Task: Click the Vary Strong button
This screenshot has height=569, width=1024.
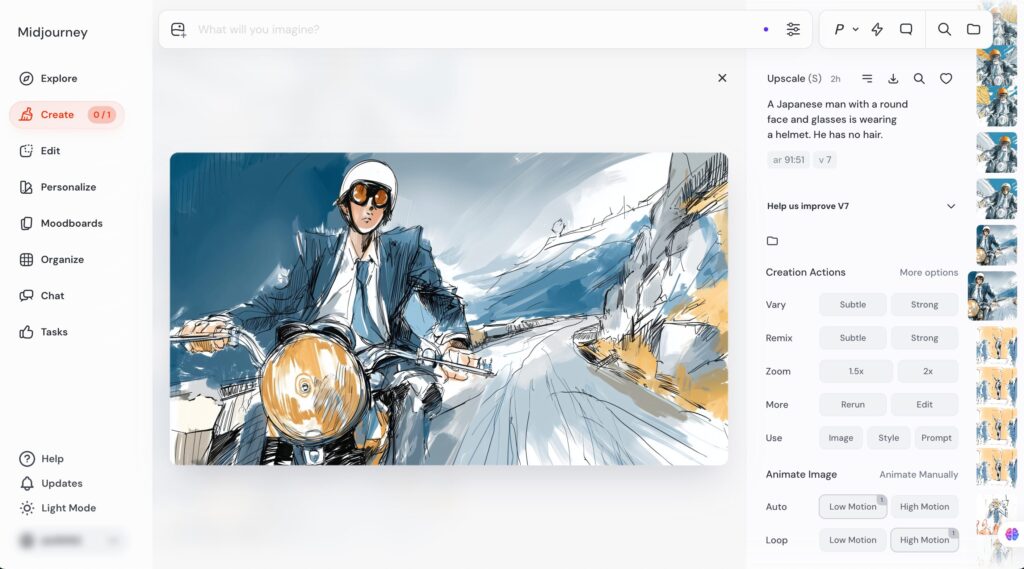Action: [924, 305]
